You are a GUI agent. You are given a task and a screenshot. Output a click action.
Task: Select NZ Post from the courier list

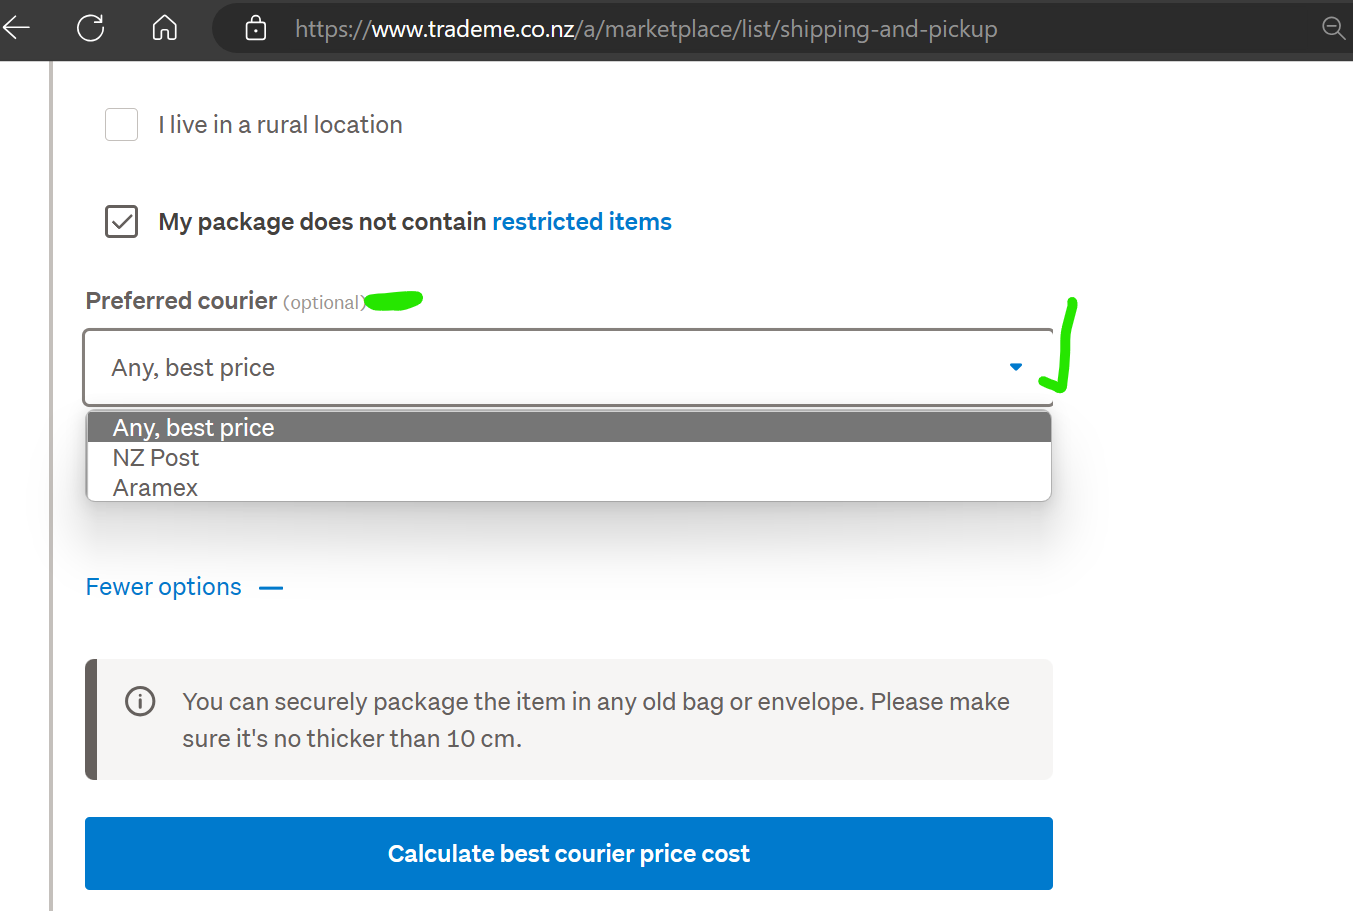point(156,458)
